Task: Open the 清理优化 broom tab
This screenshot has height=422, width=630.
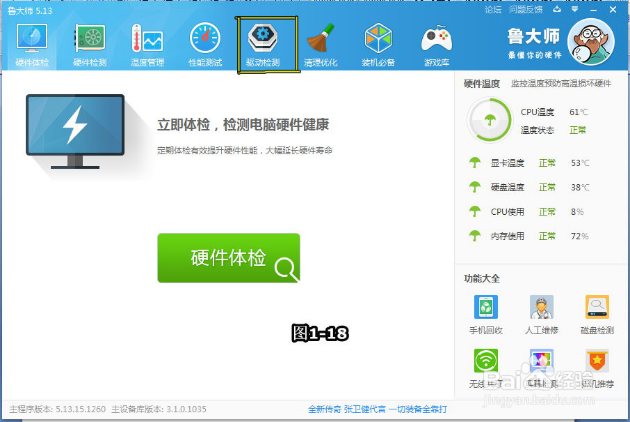Action: tap(320, 45)
